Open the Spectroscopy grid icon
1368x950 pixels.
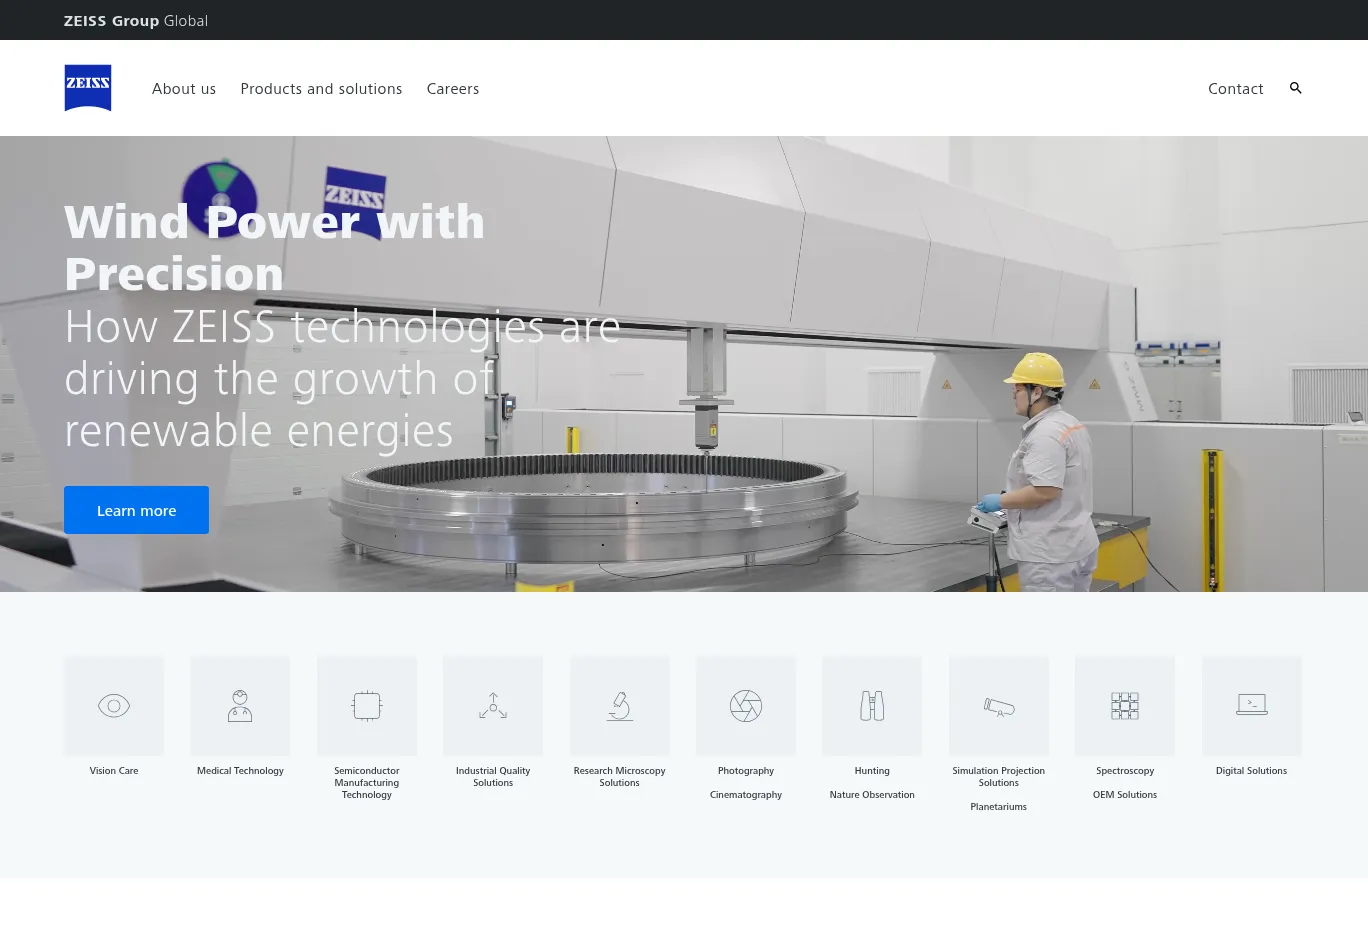[x=1125, y=706]
